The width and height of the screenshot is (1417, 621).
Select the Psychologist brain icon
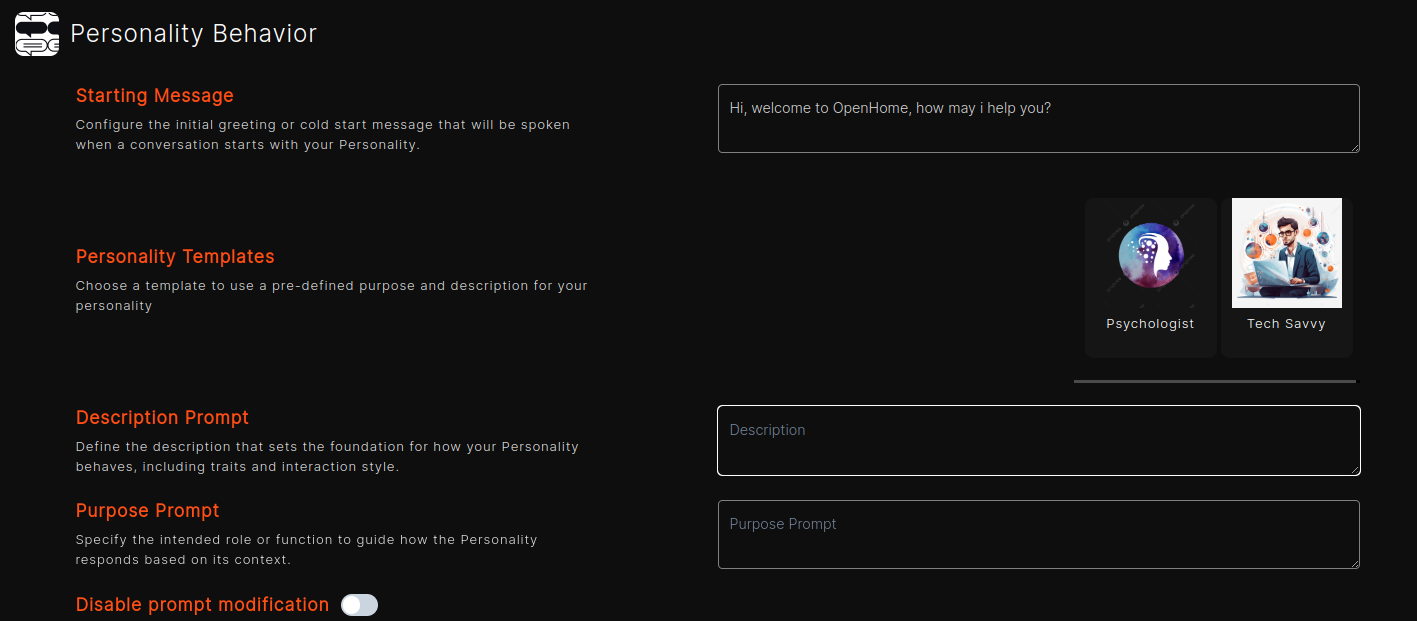(1150, 254)
